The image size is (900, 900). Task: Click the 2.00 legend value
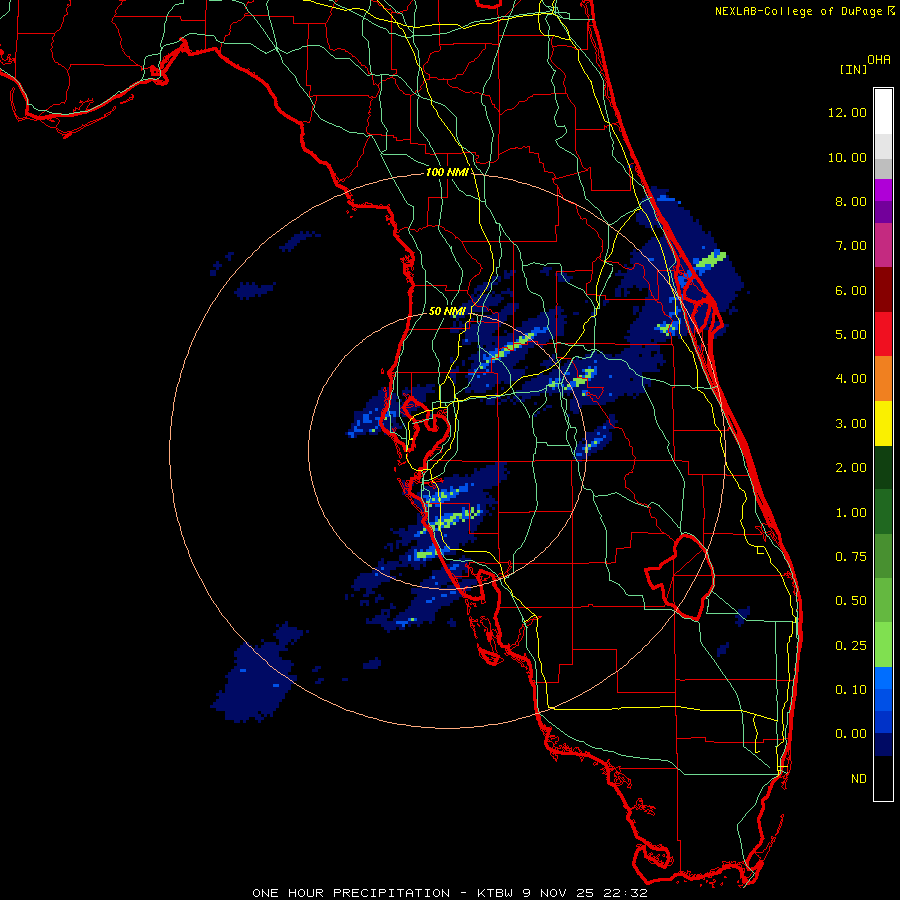[x=851, y=468]
